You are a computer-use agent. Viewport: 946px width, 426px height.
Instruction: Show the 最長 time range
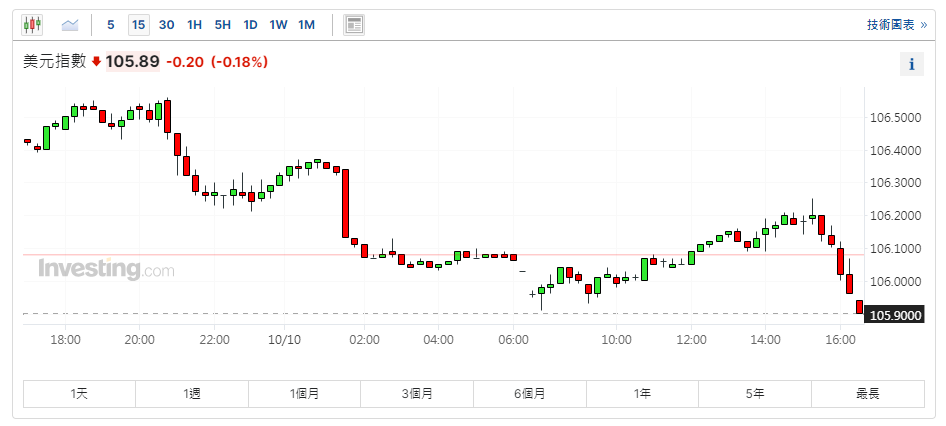(x=867, y=394)
